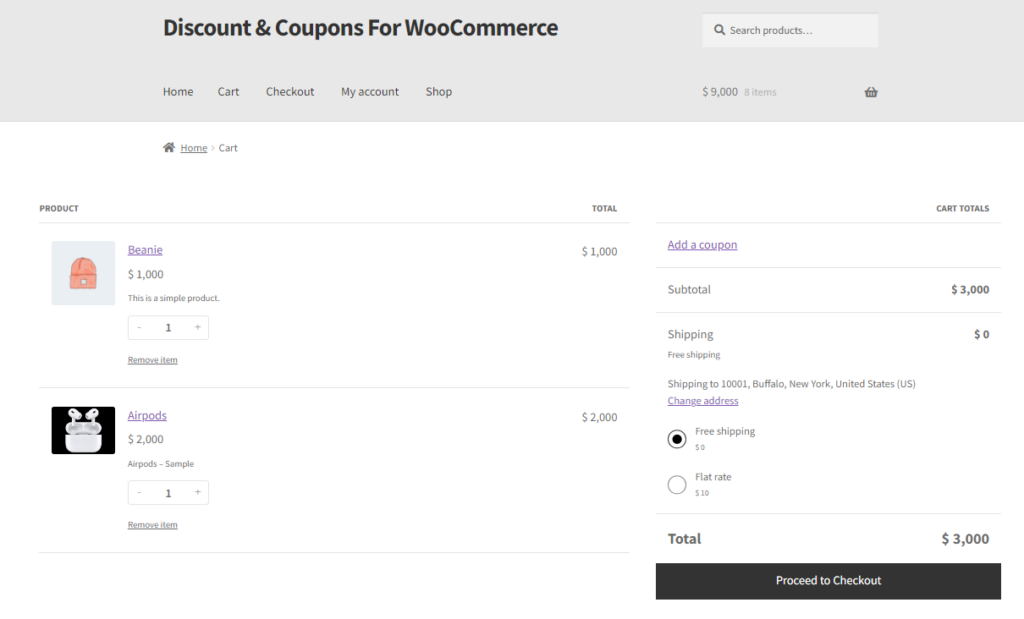Go to the Shop menu item
This screenshot has width=1024, height=619.
point(439,91)
